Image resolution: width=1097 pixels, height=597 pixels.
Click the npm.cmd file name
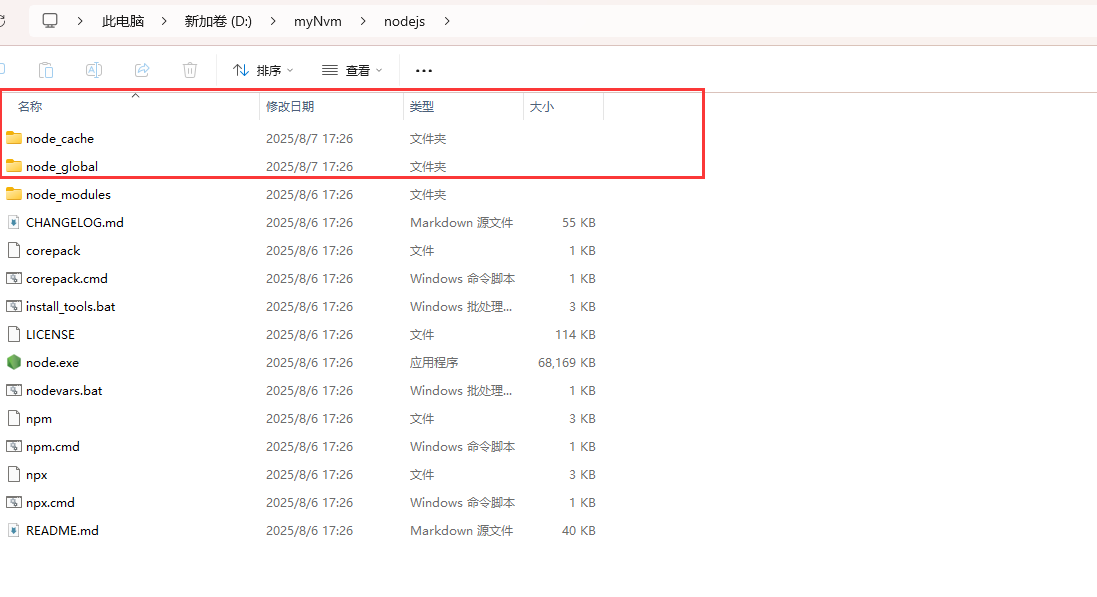point(53,447)
